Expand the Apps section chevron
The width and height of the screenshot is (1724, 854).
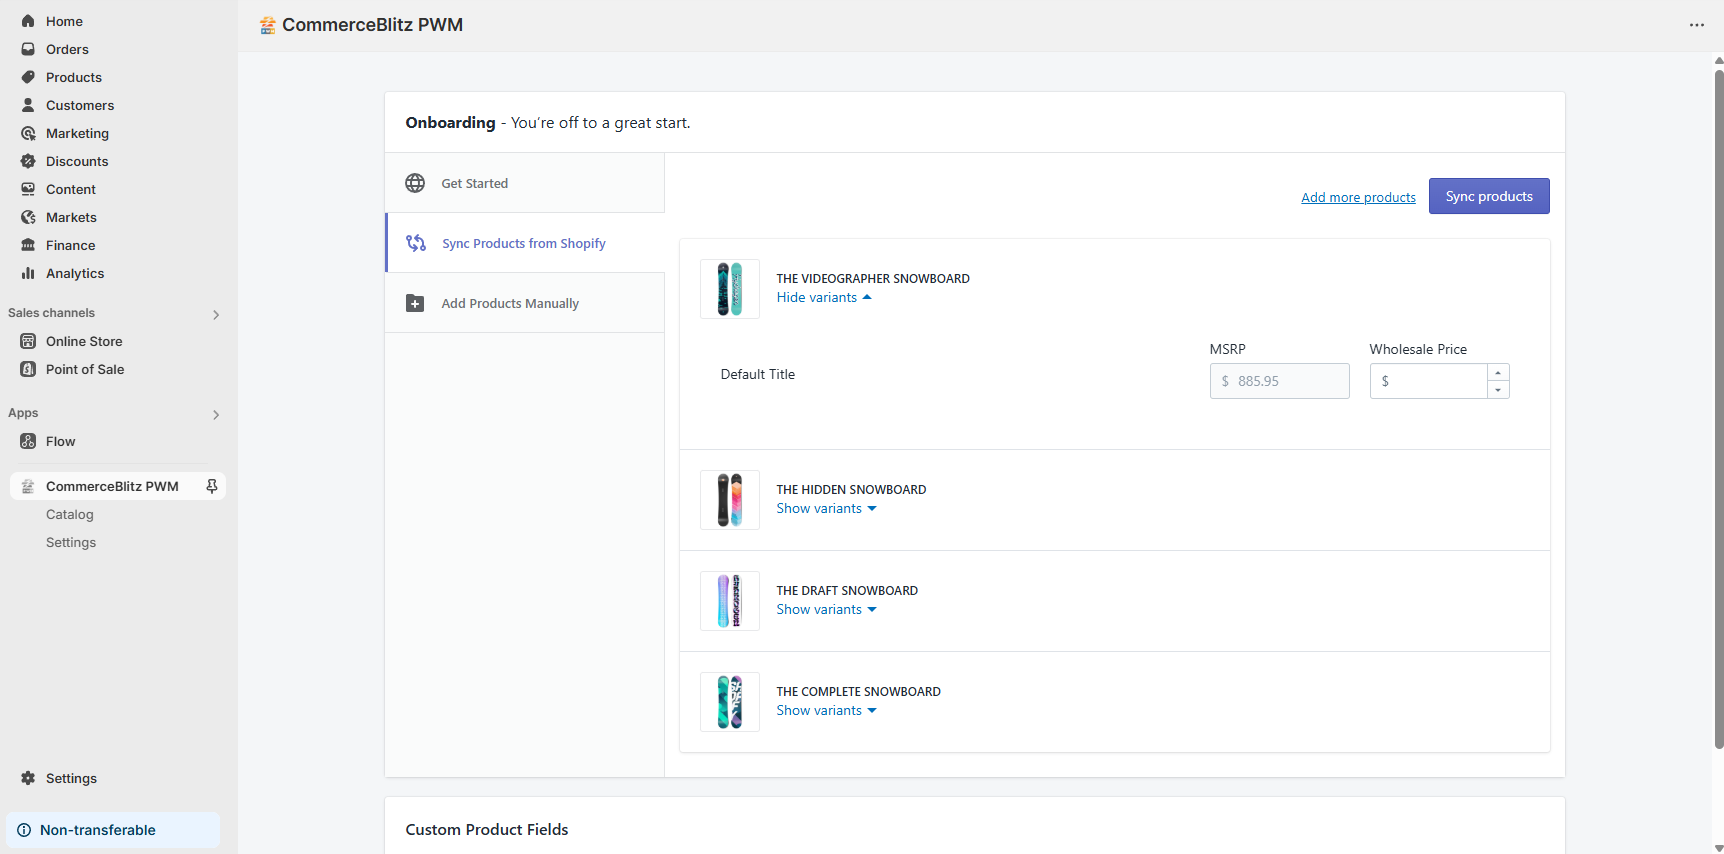pyautogui.click(x=216, y=414)
